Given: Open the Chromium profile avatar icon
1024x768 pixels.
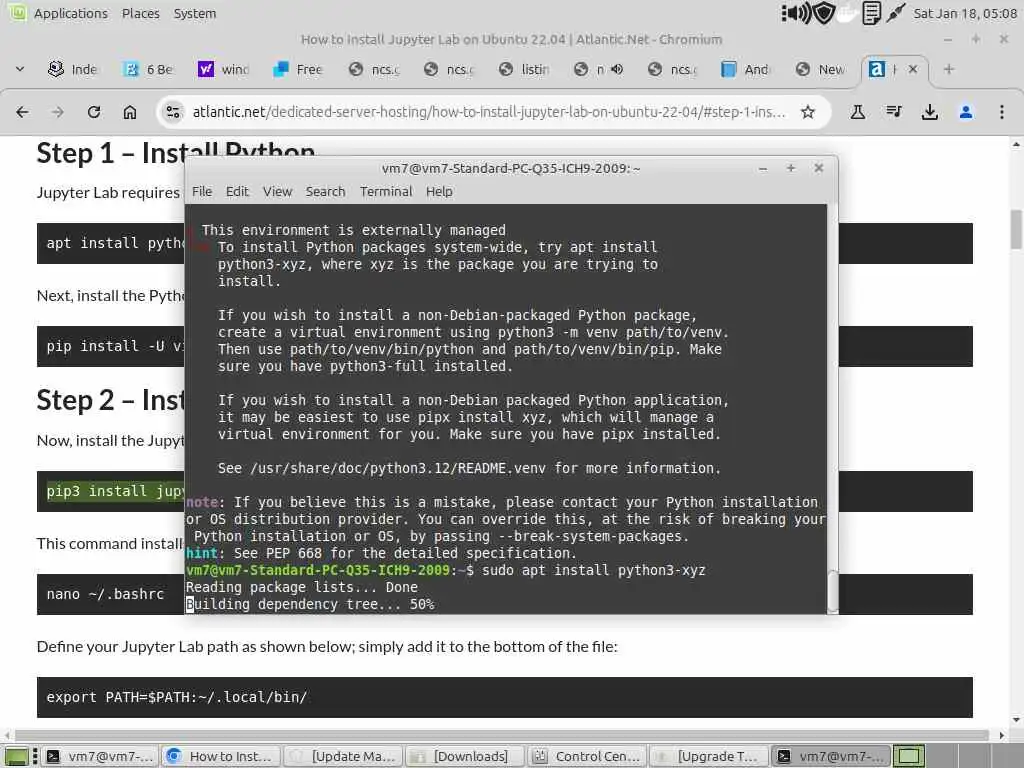Looking at the screenshot, I should click(x=966, y=112).
